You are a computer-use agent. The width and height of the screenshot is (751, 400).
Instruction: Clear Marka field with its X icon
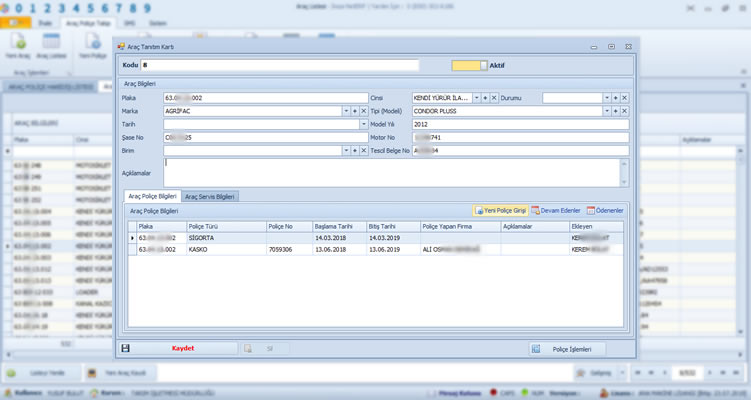tap(364, 111)
